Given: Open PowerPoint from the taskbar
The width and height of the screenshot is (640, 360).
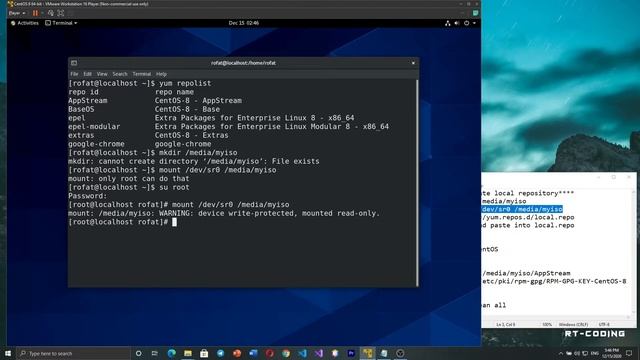Looking at the screenshot, I should tap(237, 353).
